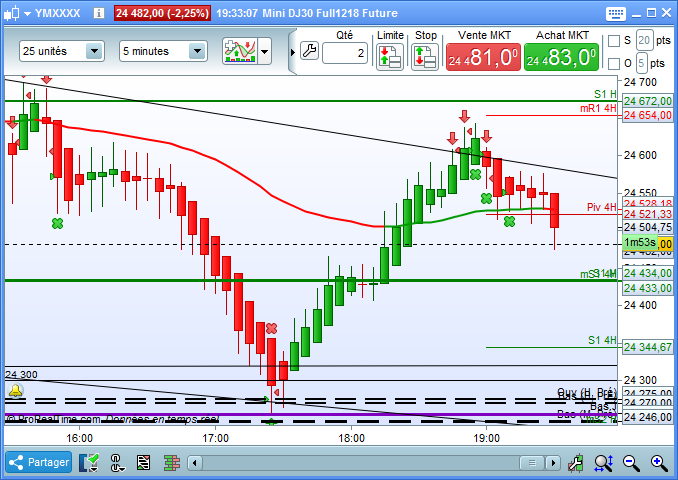Click the 24 434,00 price label
Image resolution: width=678 pixels, height=480 pixels.
[x=647, y=273]
